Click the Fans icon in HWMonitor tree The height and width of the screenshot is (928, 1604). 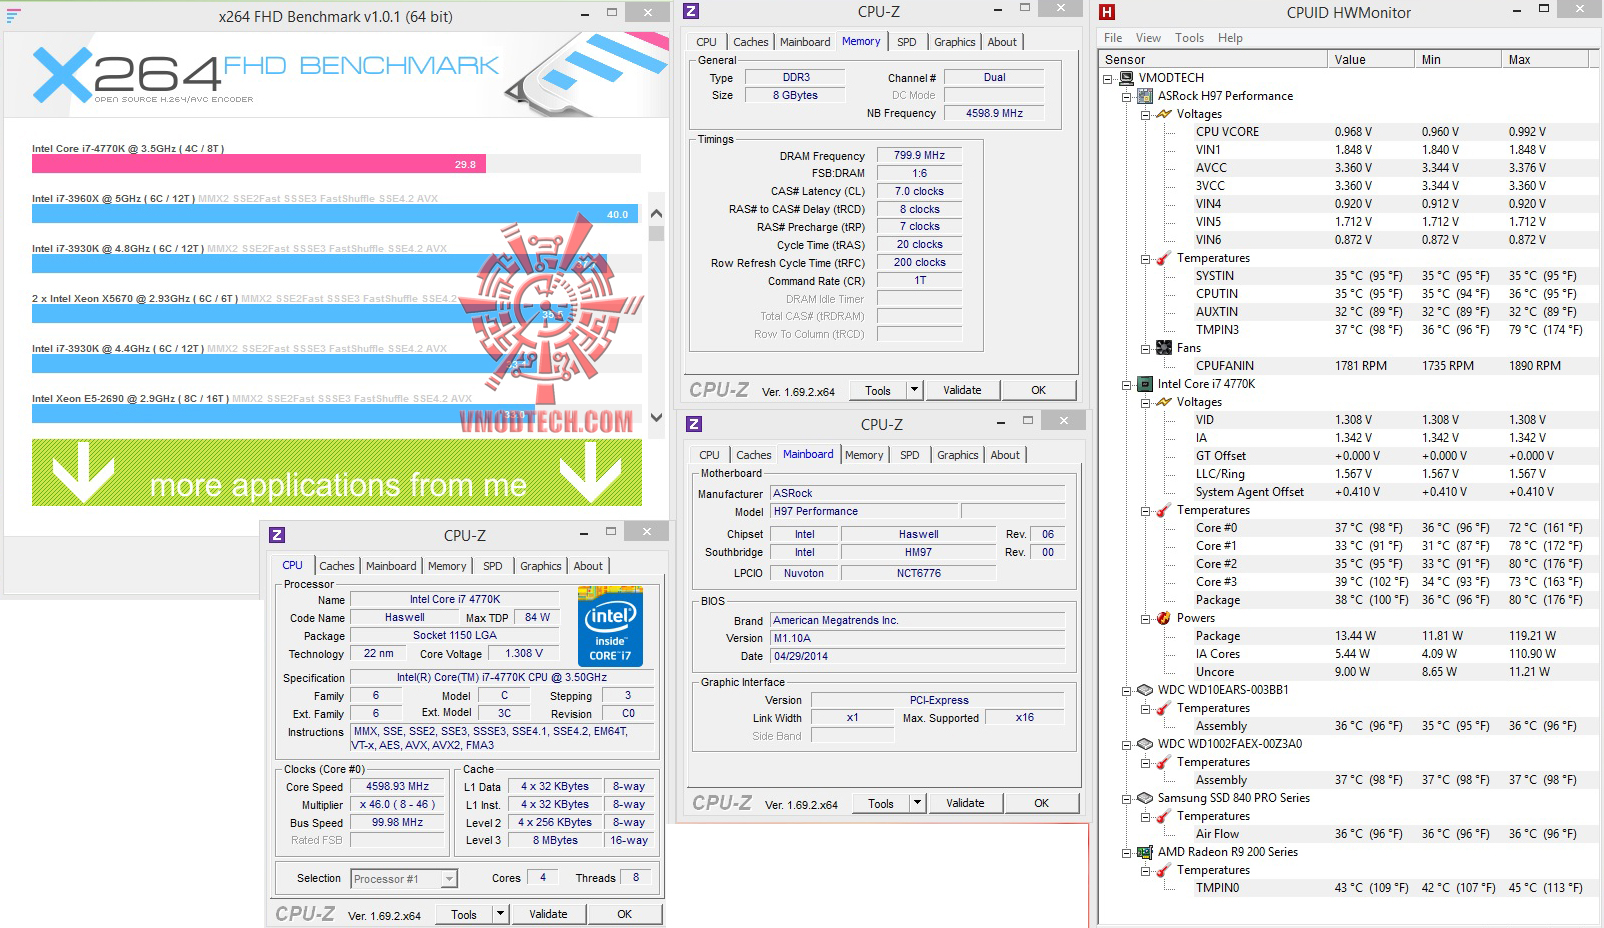tap(1164, 348)
